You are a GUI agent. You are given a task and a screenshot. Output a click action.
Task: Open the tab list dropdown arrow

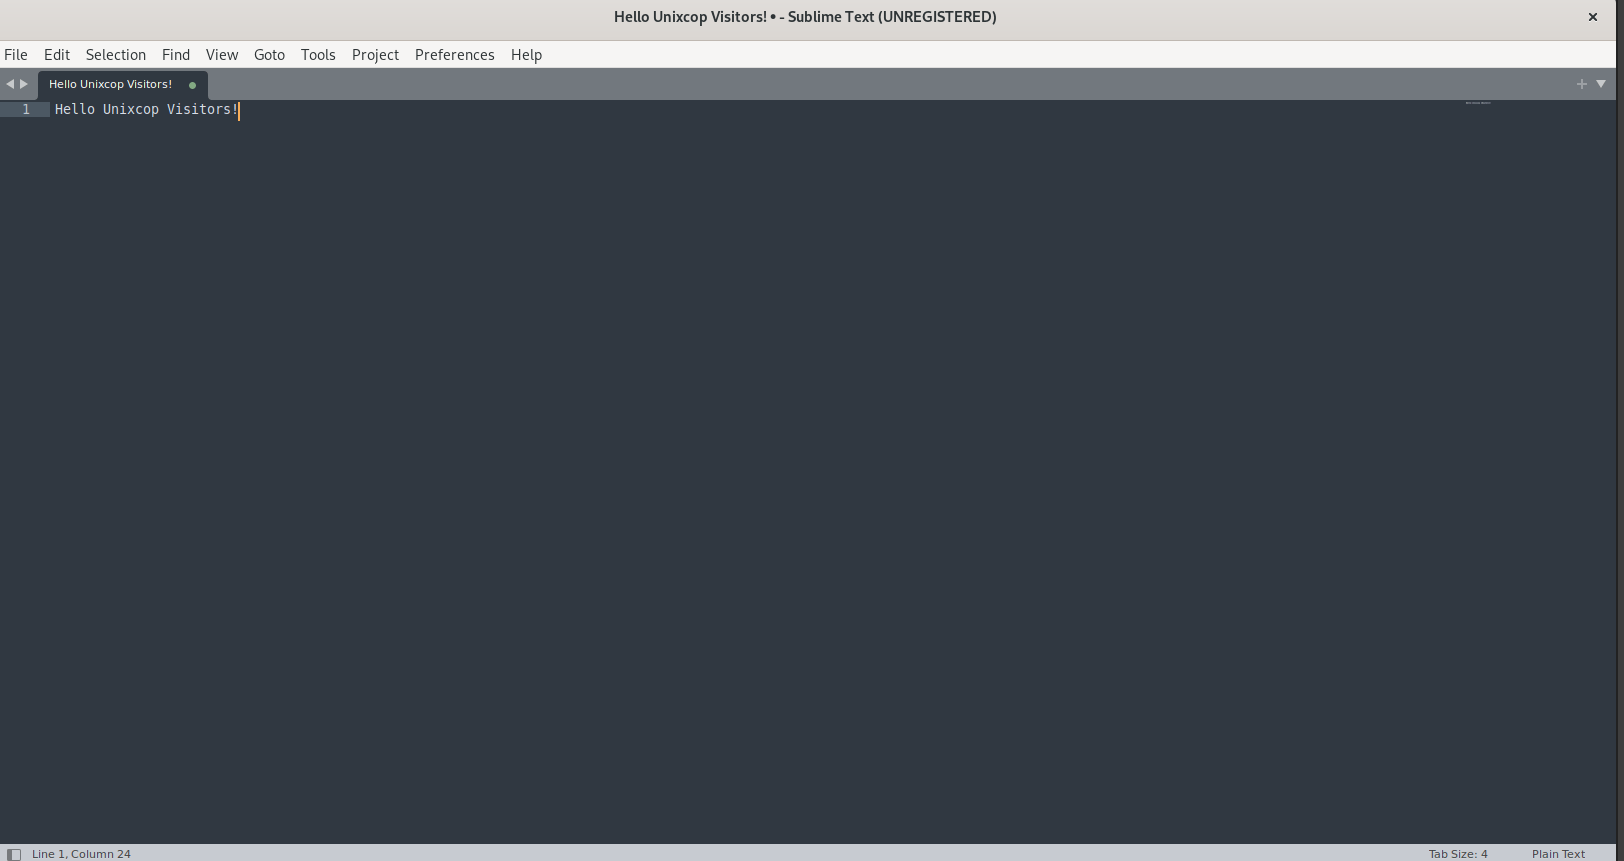[x=1601, y=84]
